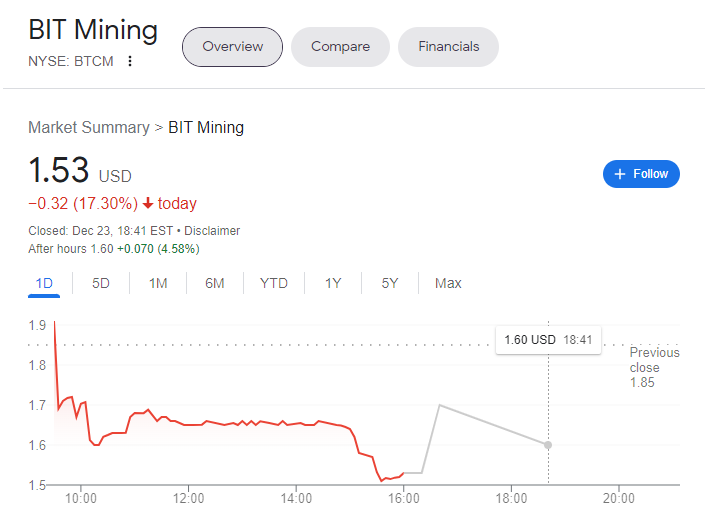Select the 5D time range
This screenshot has width=706, height=518.
(x=101, y=283)
